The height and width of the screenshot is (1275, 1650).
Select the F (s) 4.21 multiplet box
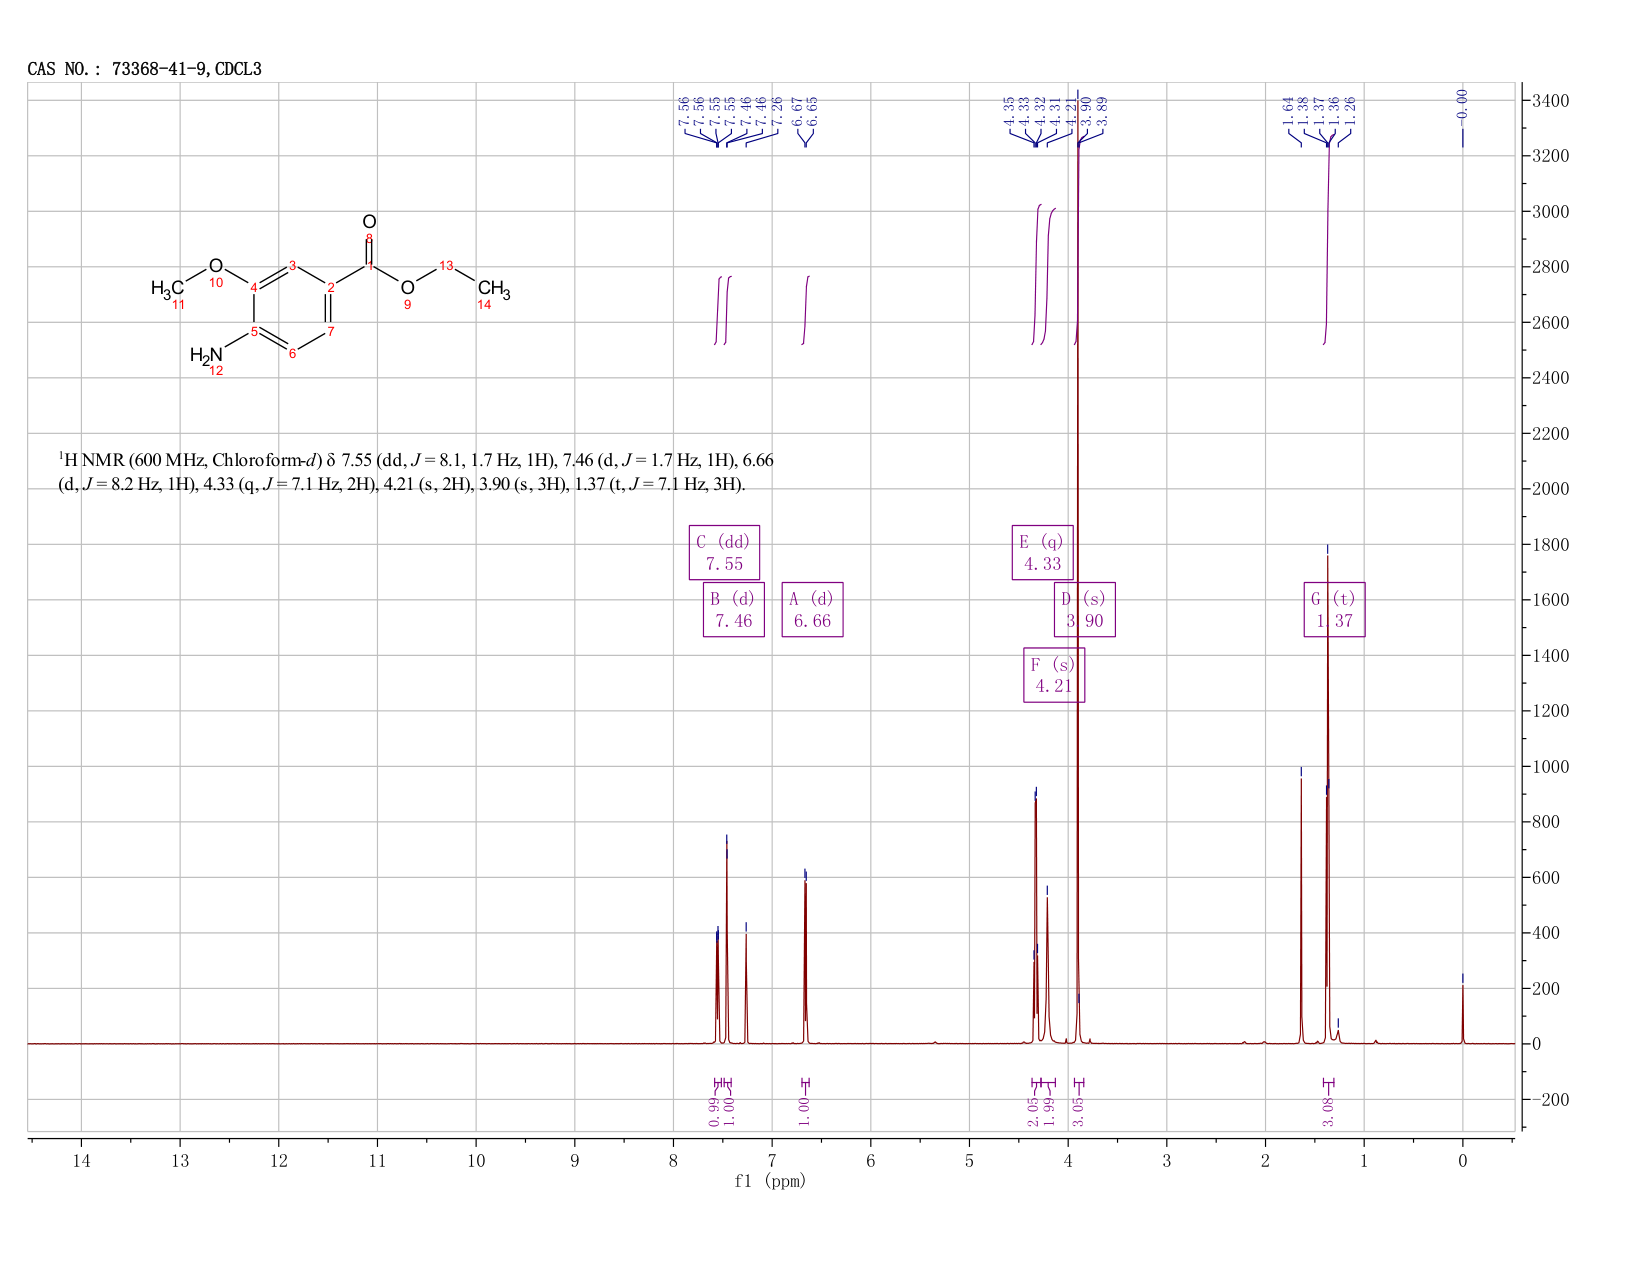1054,675
